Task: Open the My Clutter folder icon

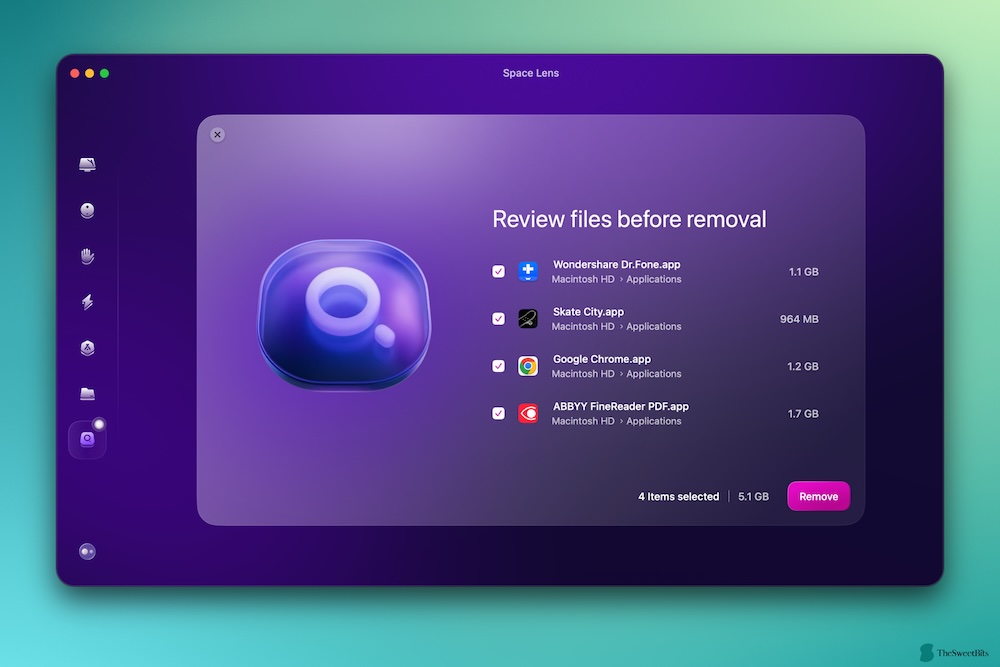Action: 87,393
